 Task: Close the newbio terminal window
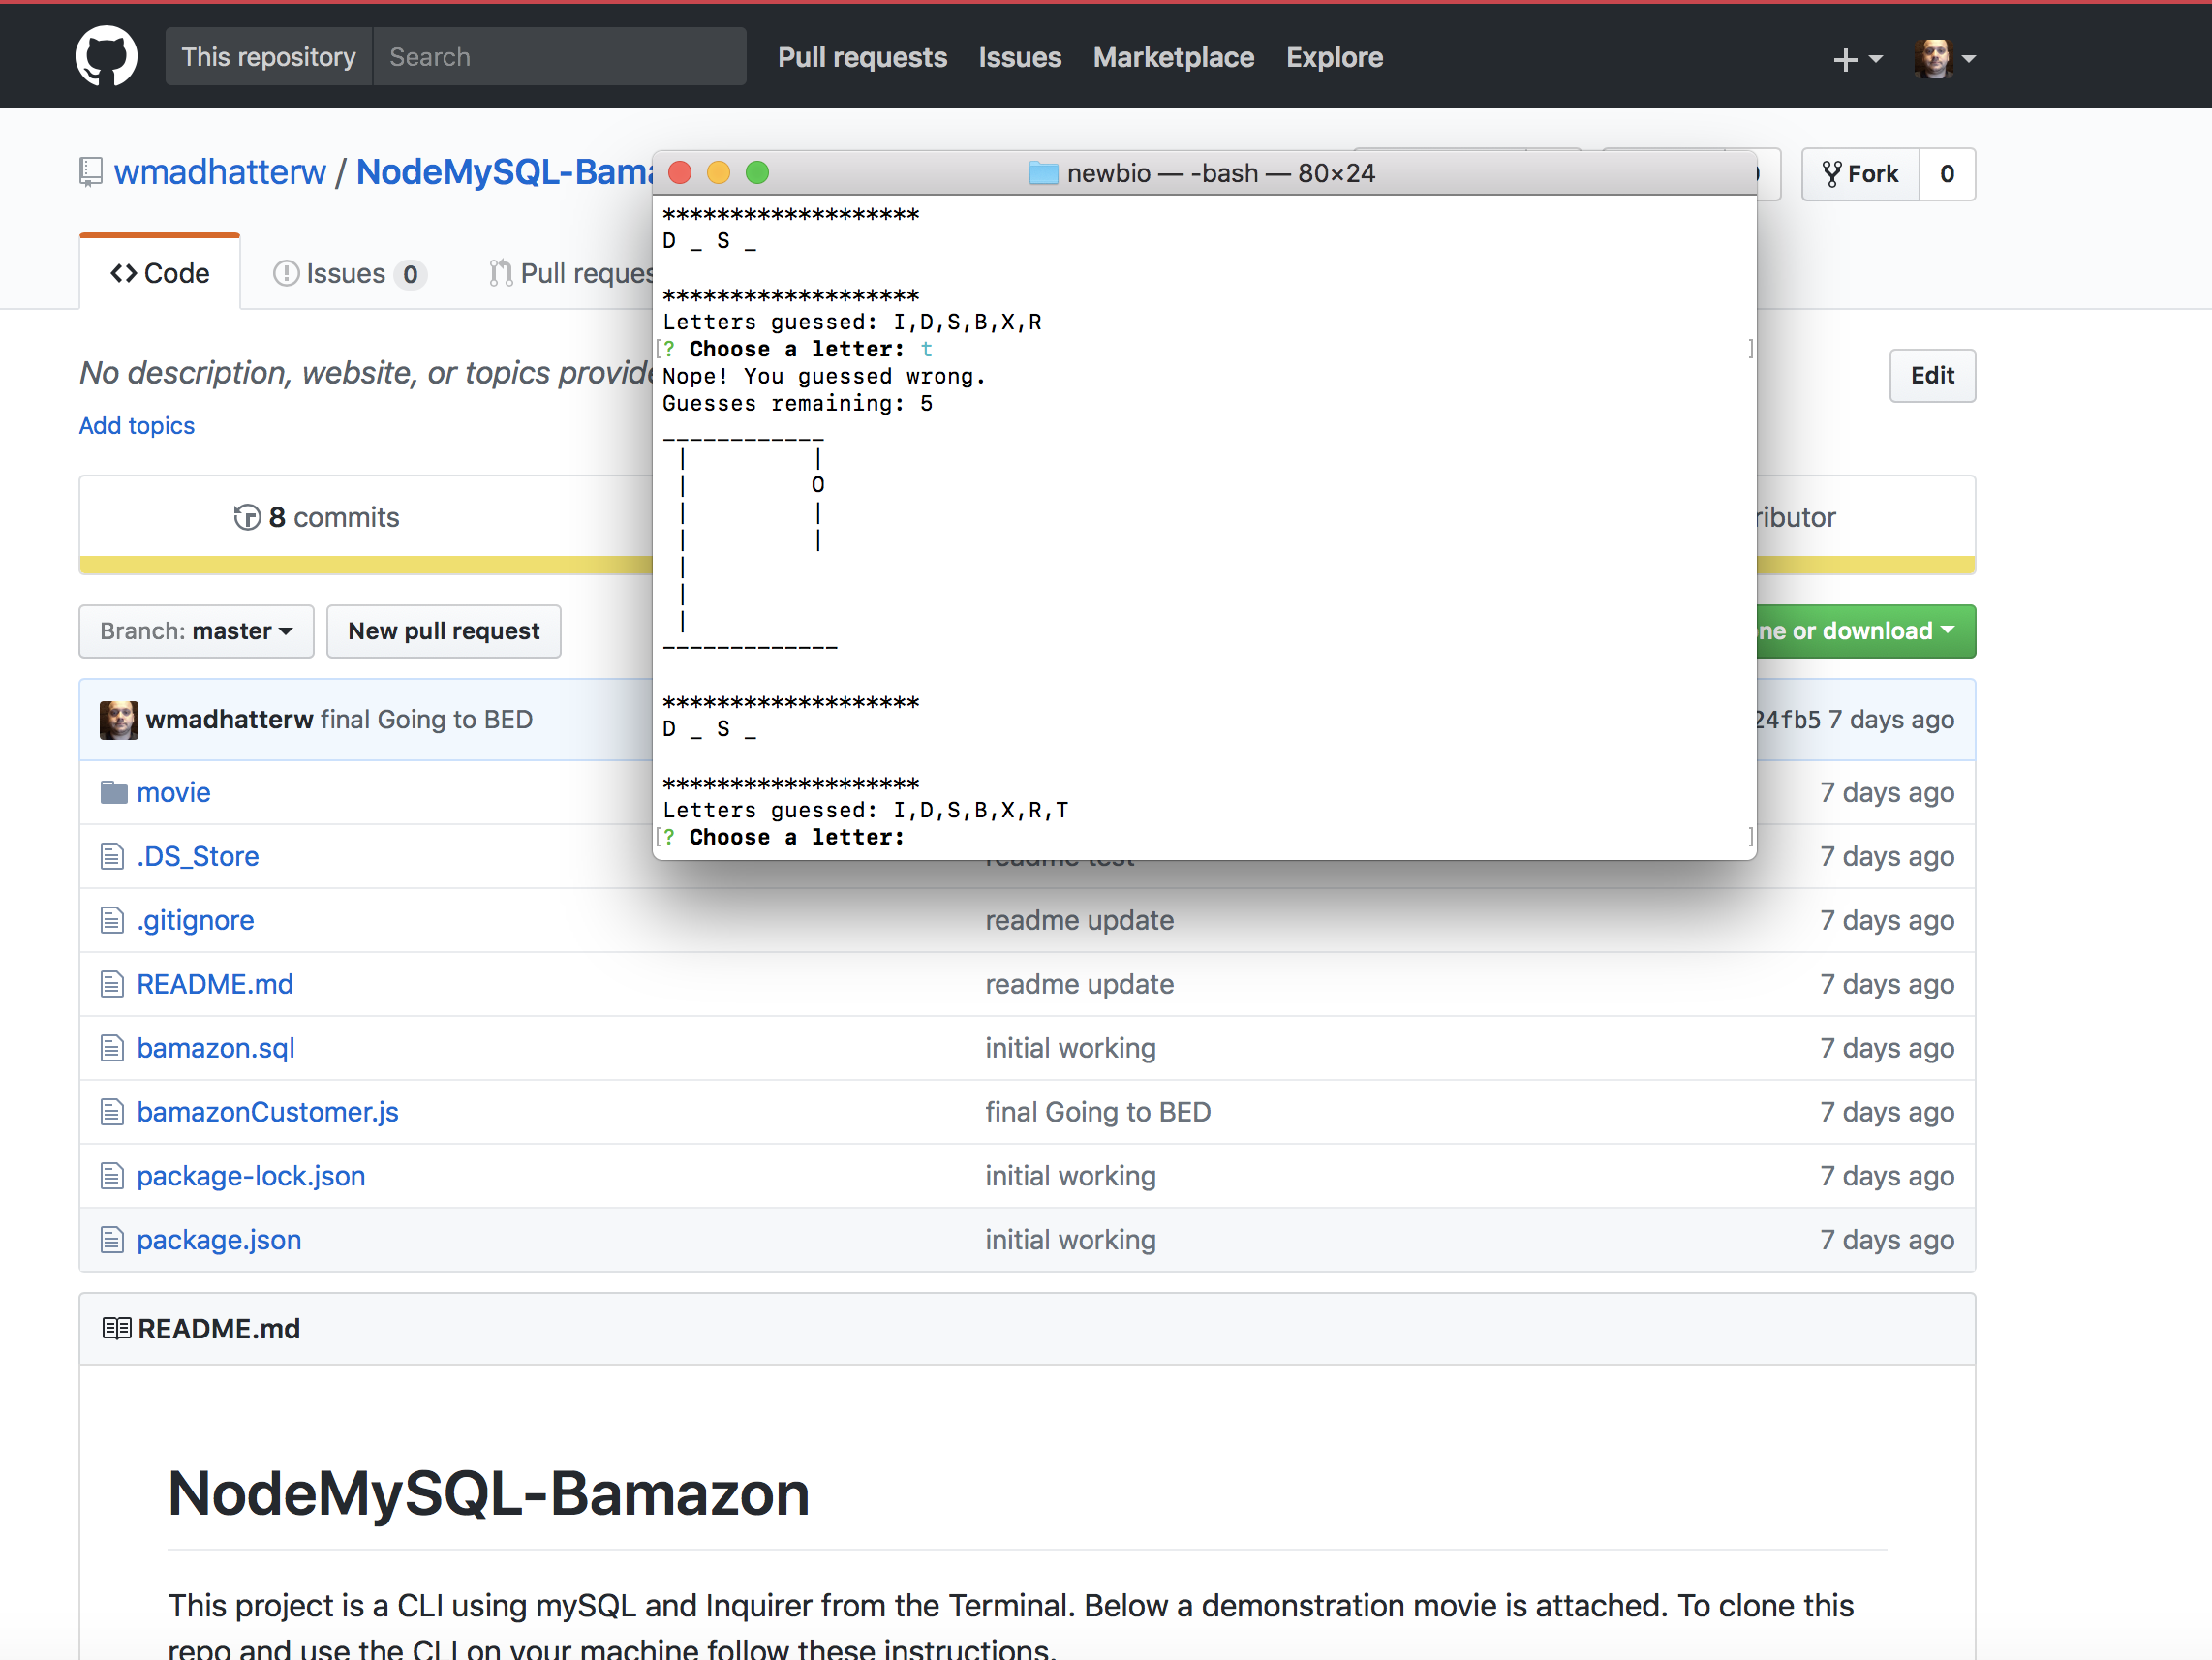click(x=680, y=173)
